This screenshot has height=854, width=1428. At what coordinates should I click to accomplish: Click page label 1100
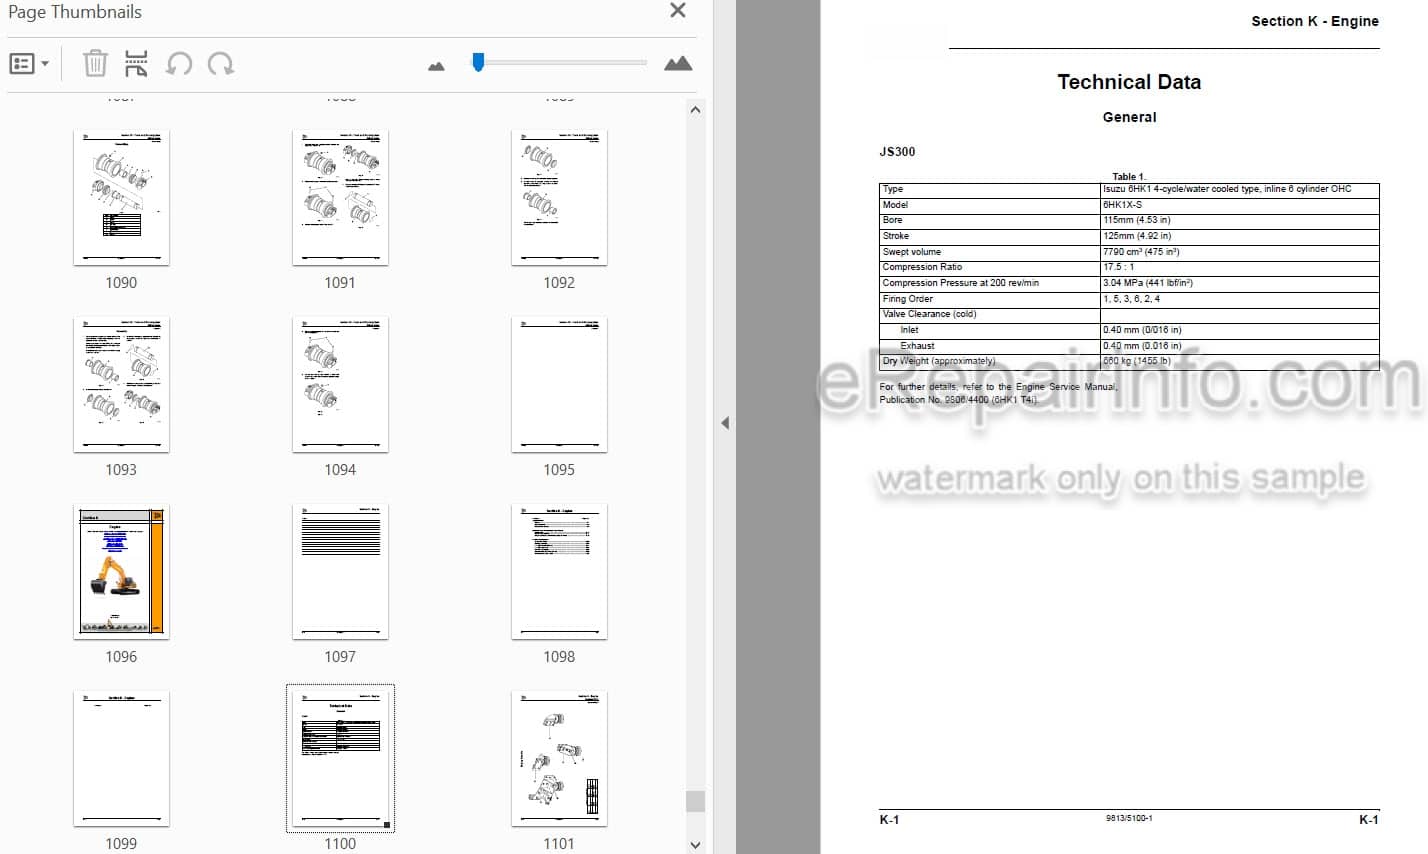pos(340,844)
